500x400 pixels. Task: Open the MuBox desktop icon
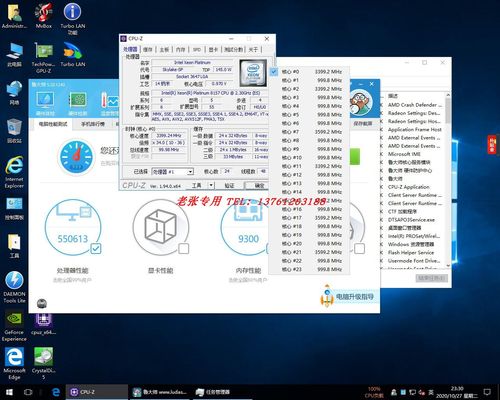tap(43, 16)
